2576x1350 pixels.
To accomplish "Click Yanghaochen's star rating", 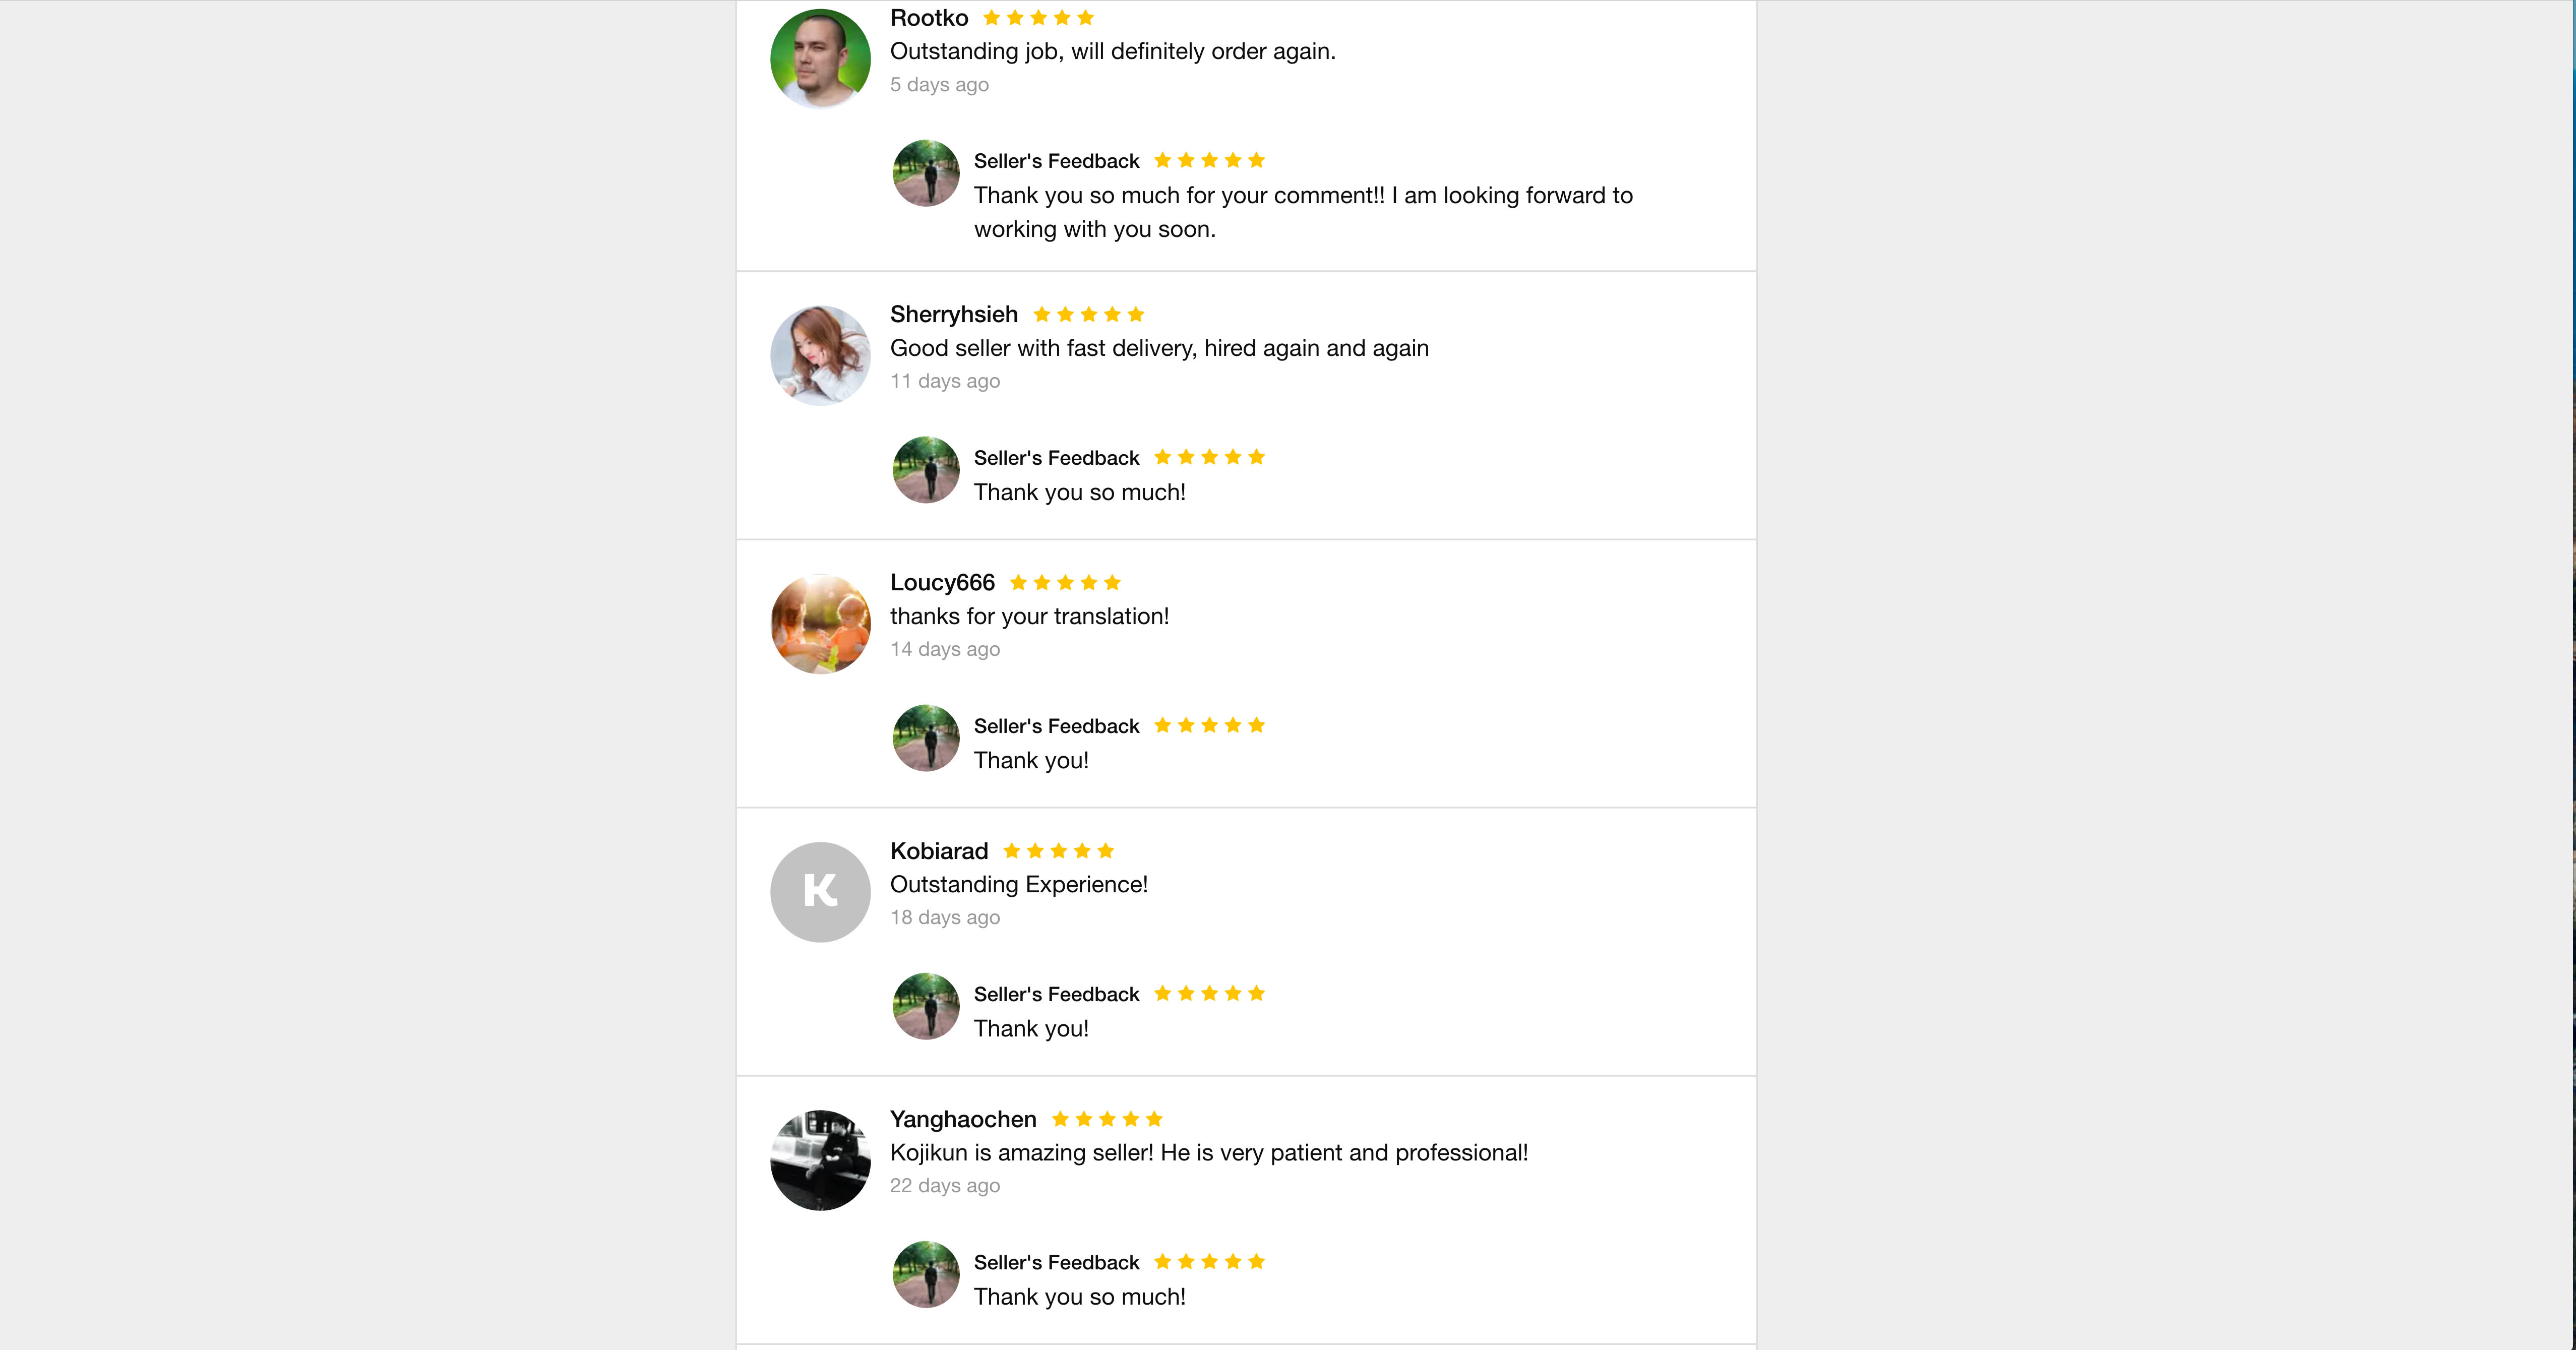I will click(x=1107, y=1119).
